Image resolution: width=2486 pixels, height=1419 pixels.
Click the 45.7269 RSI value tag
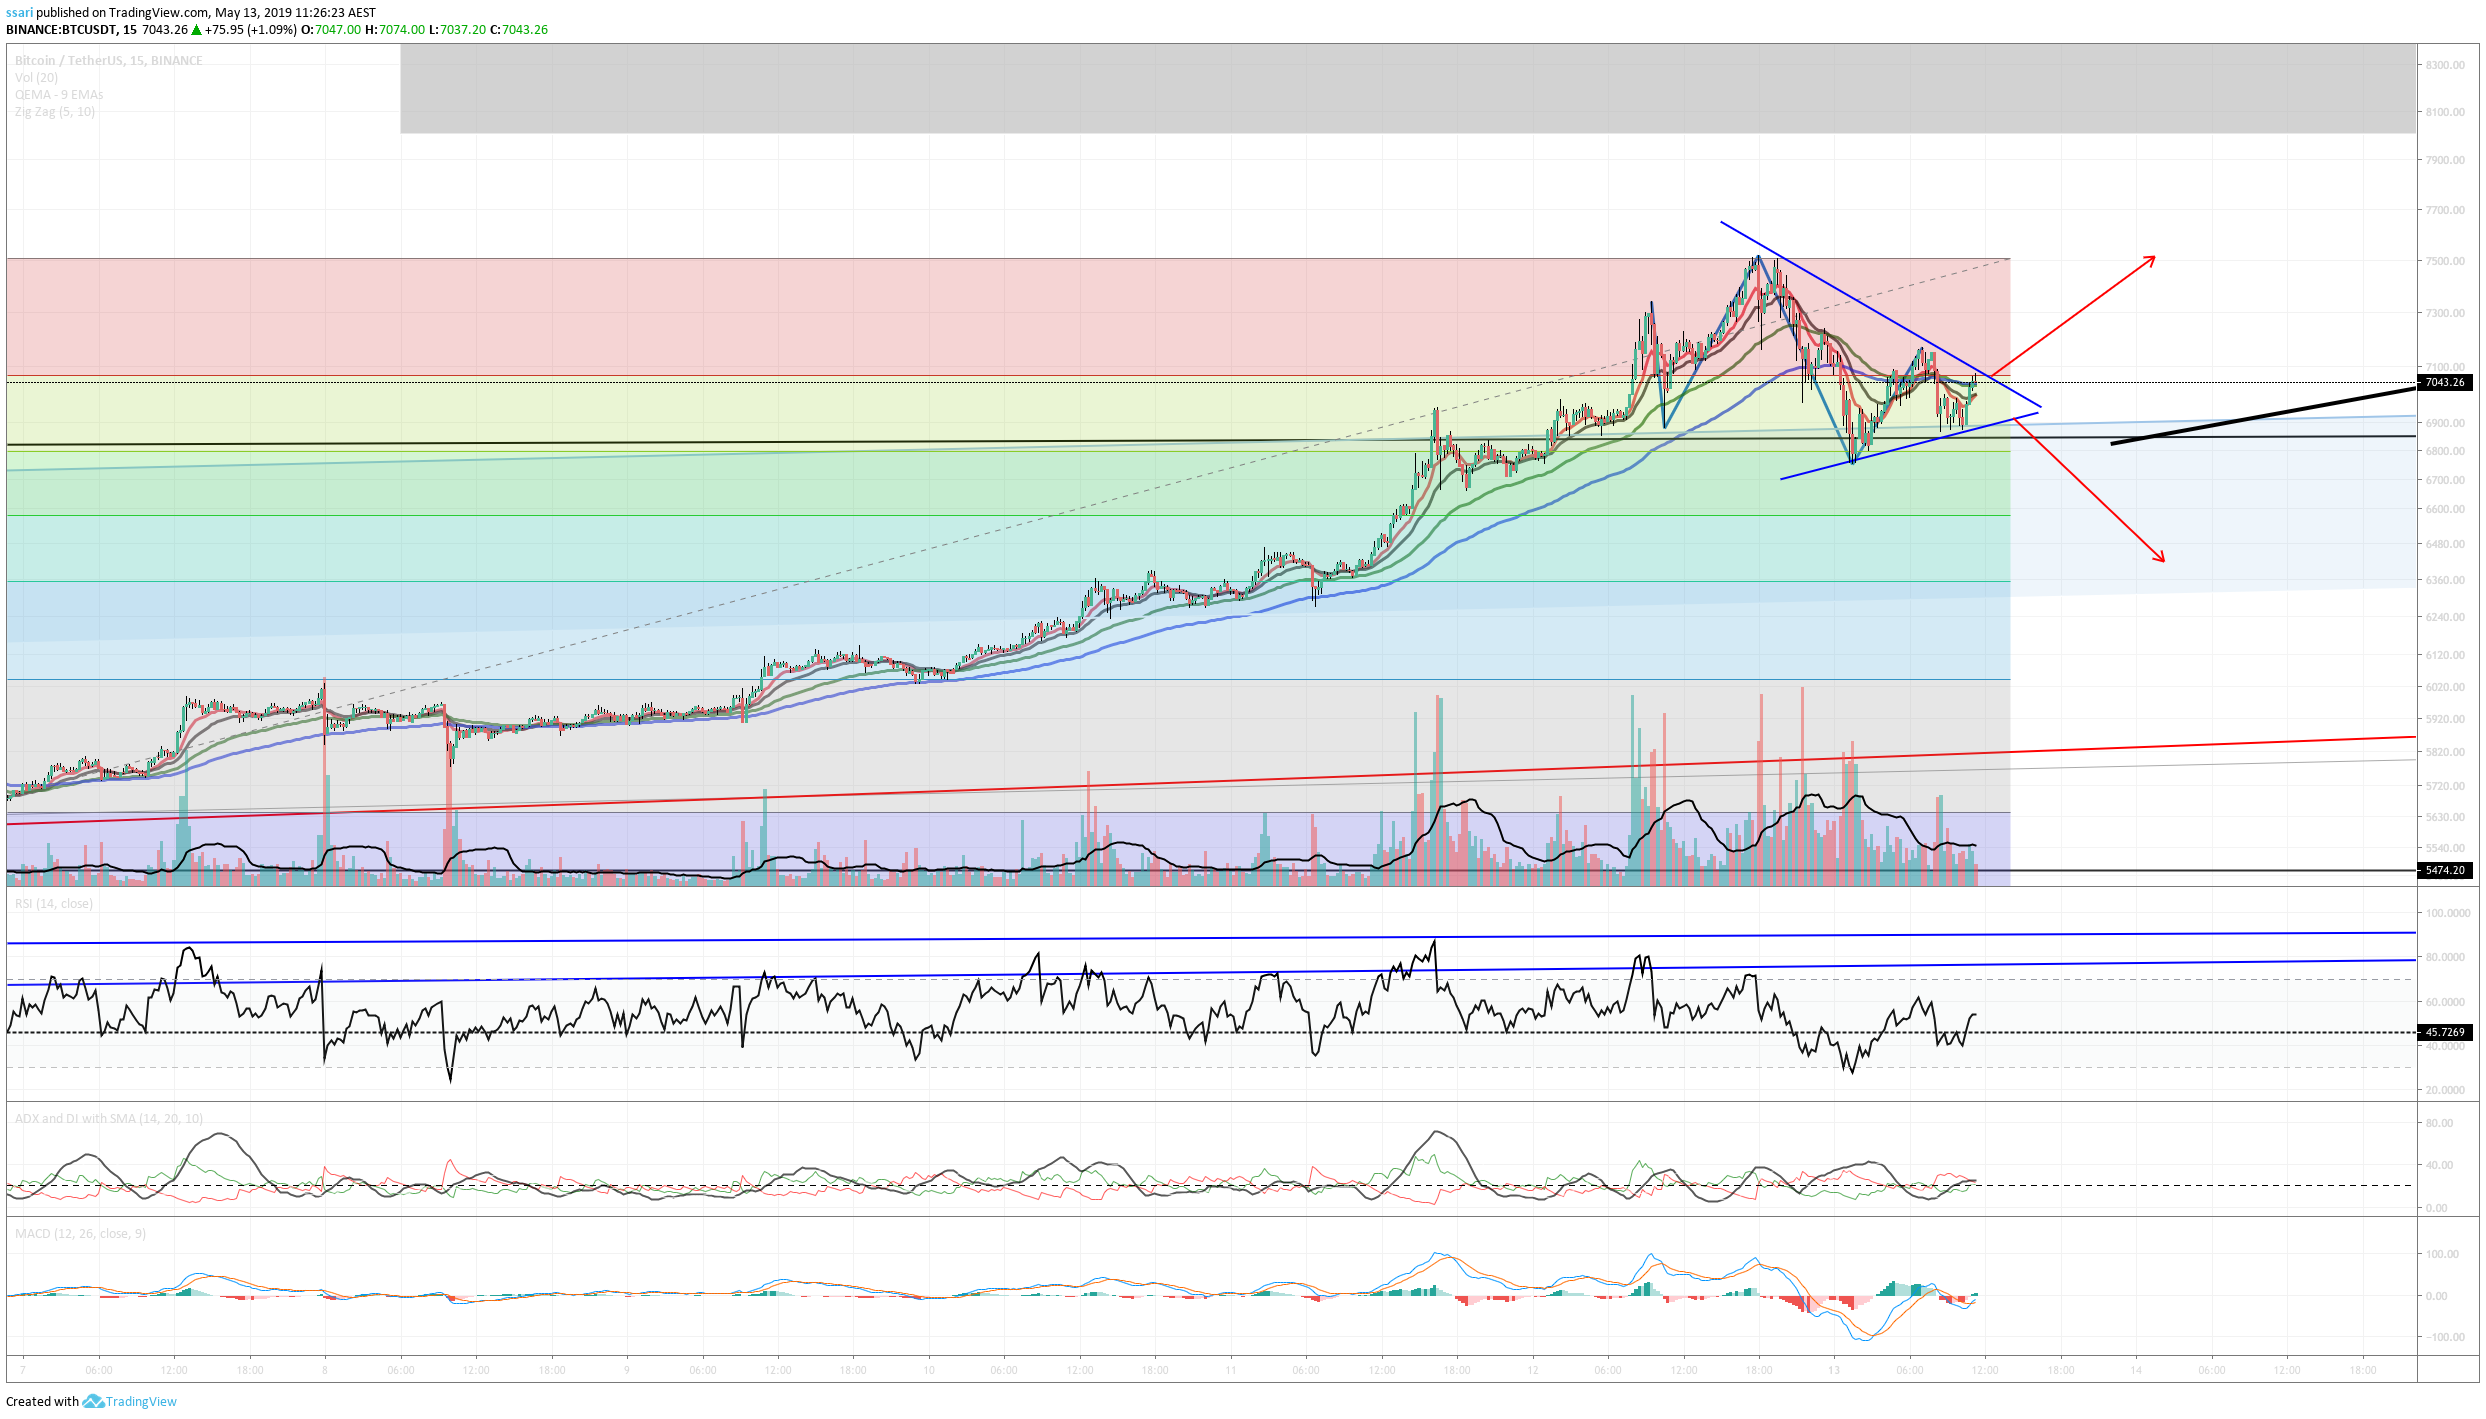click(2444, 1032)
